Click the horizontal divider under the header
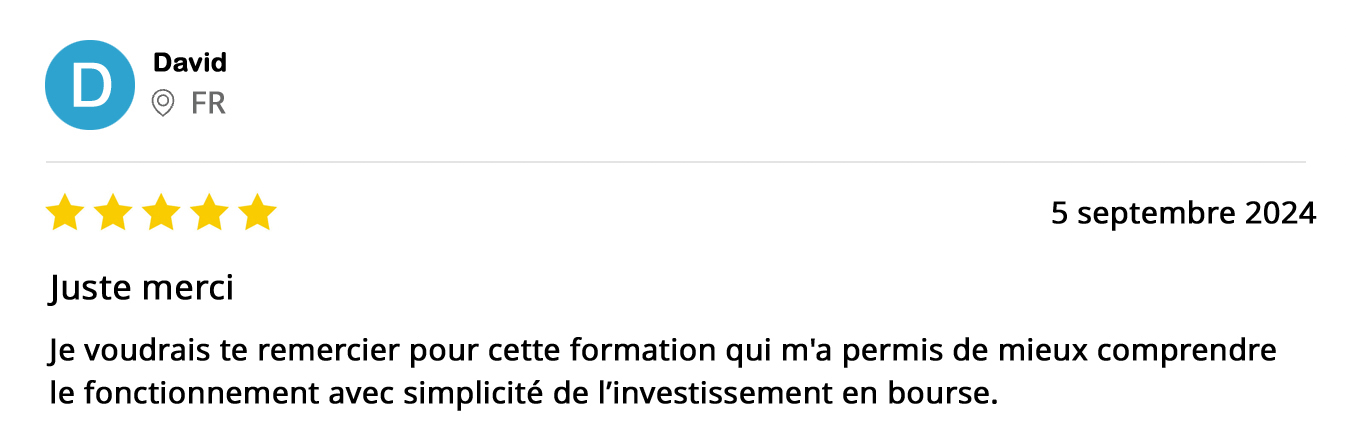This screenshot has height=440, width=1346. tap(675, 162)
